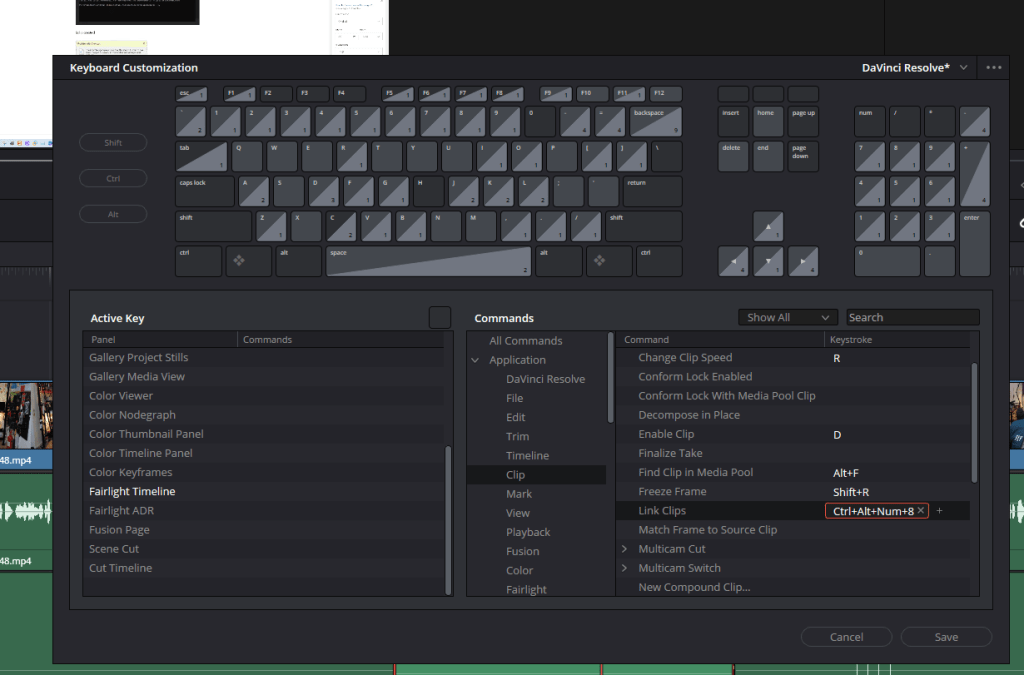Image resolution: width=1024 pixels, height=675 pixels.
Task: Select the return key on virtual keyboard
Action: click(x=652, y=191)
